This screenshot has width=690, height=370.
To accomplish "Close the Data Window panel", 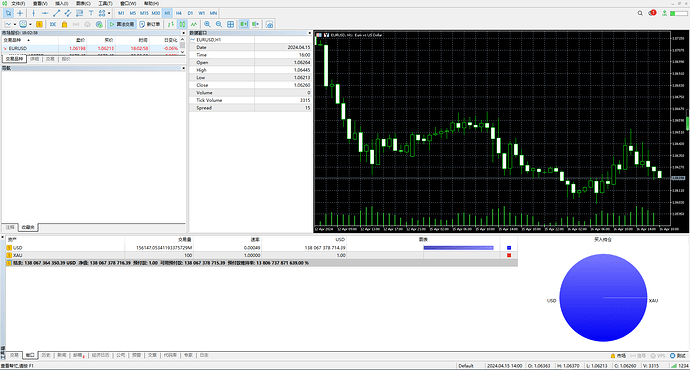I will 310,33.
